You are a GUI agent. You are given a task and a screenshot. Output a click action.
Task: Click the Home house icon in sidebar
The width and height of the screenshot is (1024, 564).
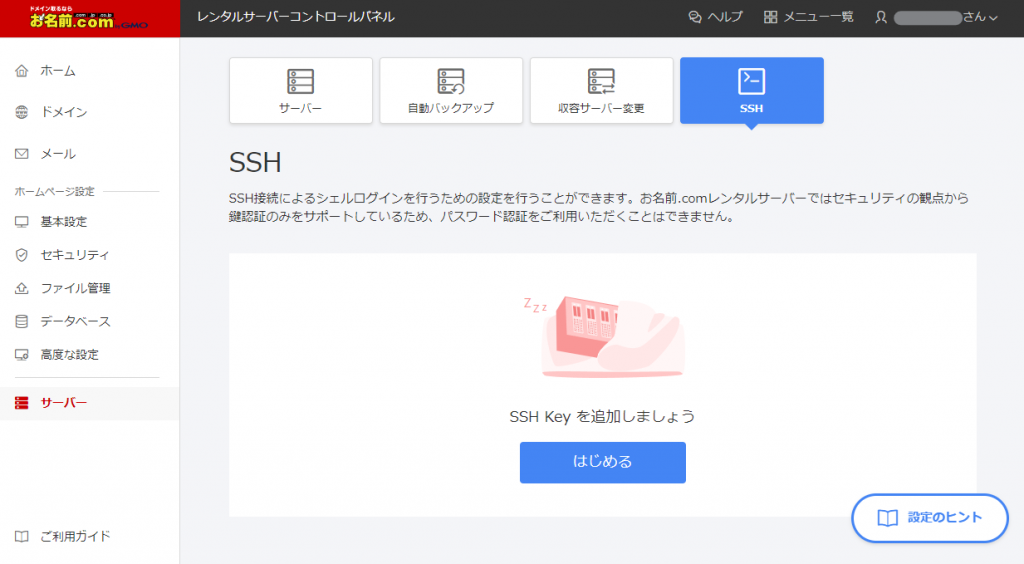click(22, 71)
